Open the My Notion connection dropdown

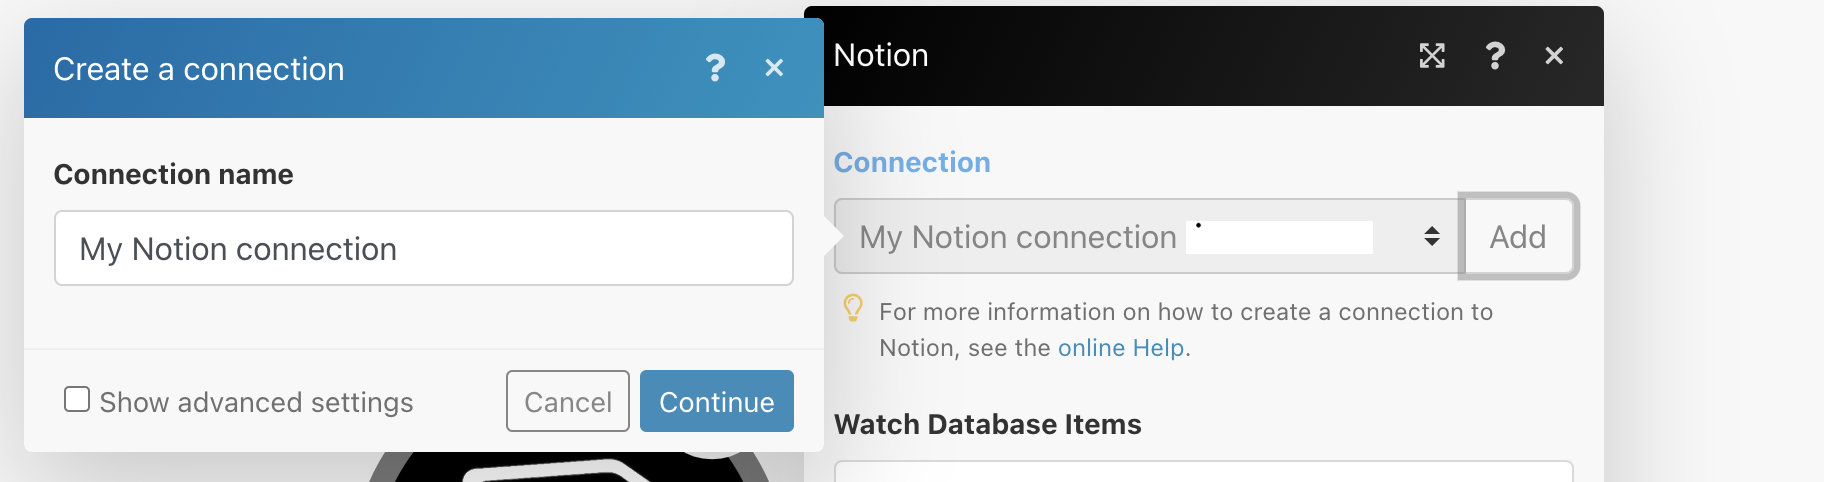[1147, 237]
